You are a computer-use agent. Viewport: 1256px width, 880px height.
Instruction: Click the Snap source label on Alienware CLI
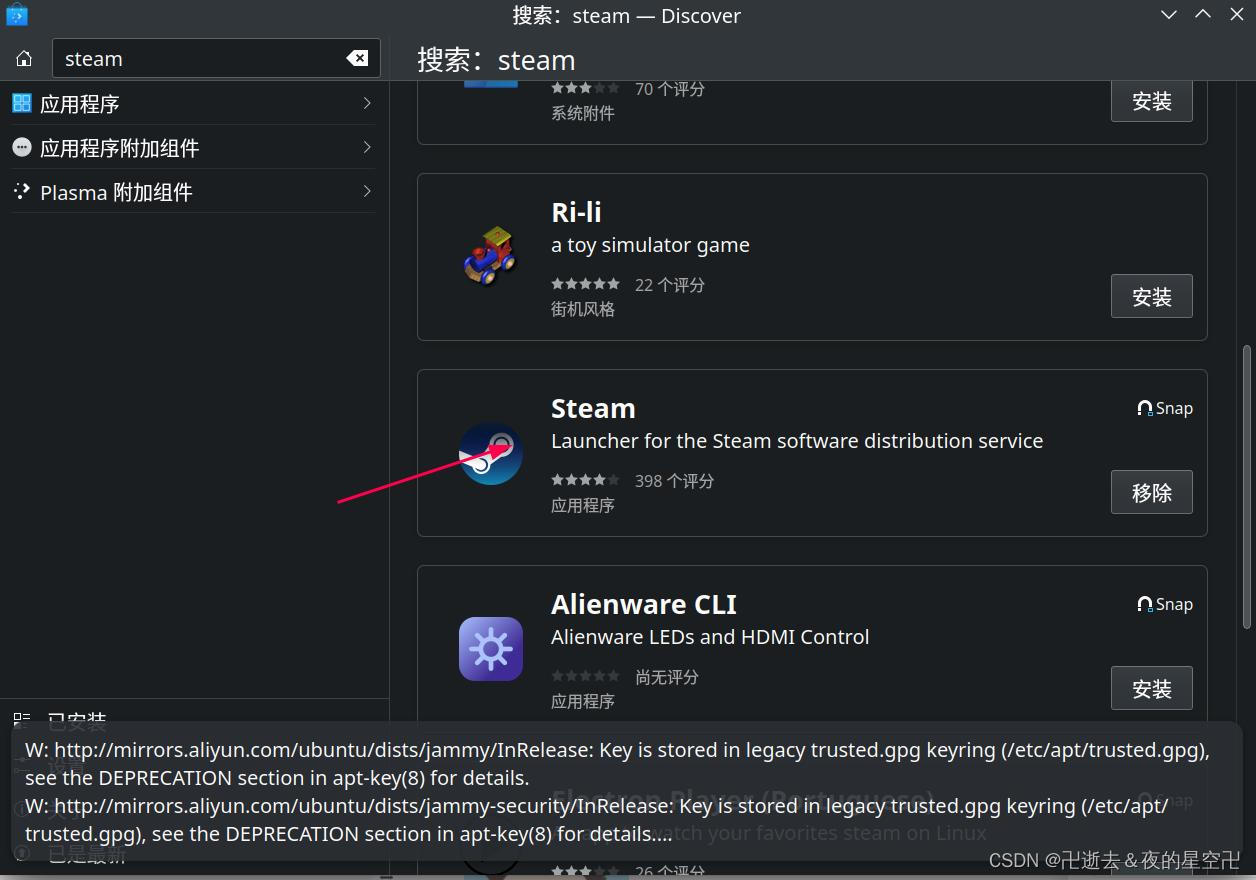[x=1165, y=604]
